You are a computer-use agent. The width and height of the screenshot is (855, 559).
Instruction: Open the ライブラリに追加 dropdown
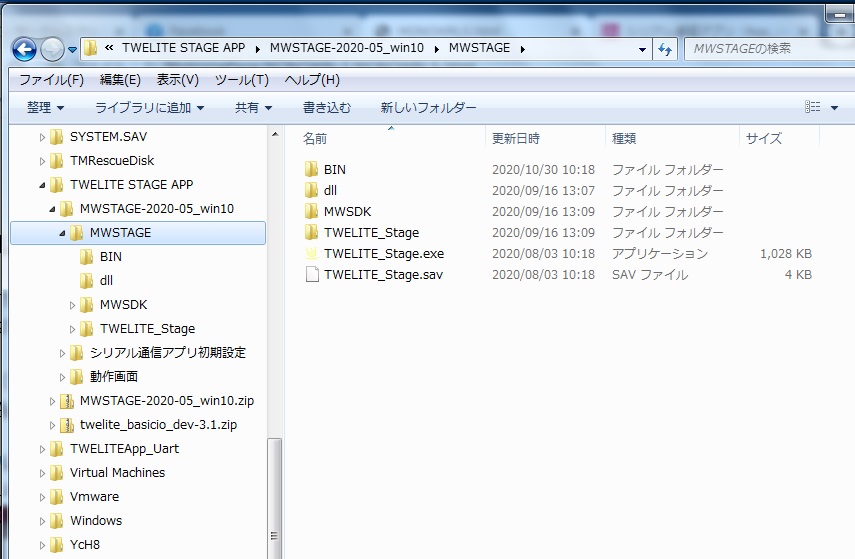[x=149, y=107]
